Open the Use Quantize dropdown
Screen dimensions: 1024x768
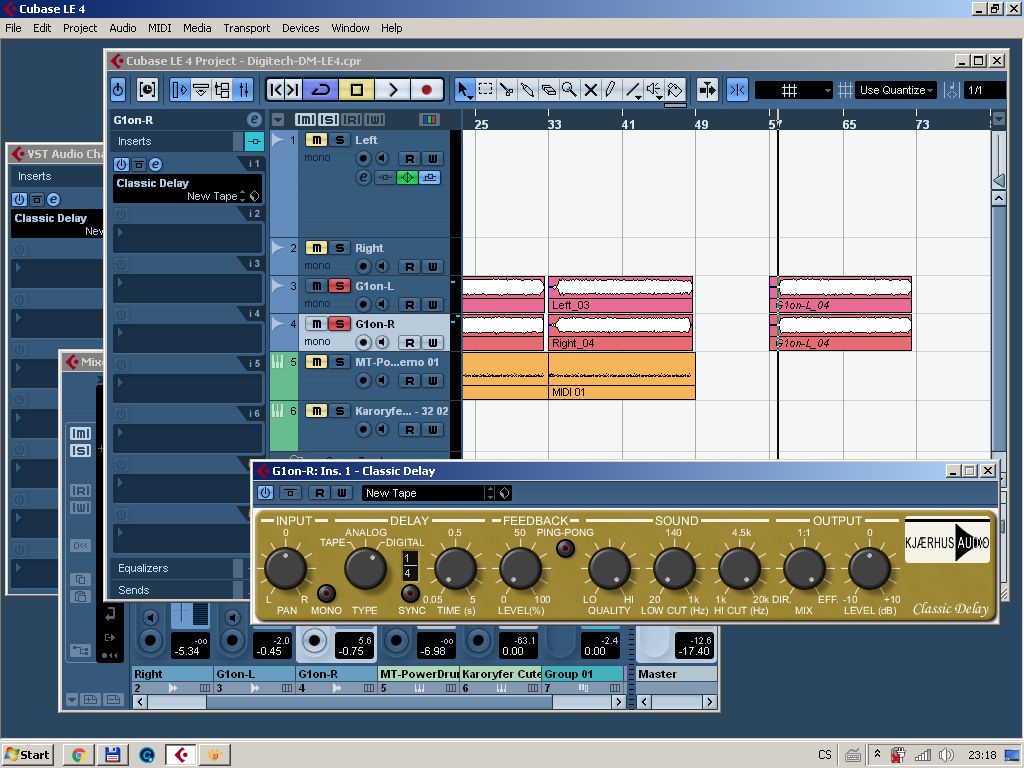pos(896,90)
